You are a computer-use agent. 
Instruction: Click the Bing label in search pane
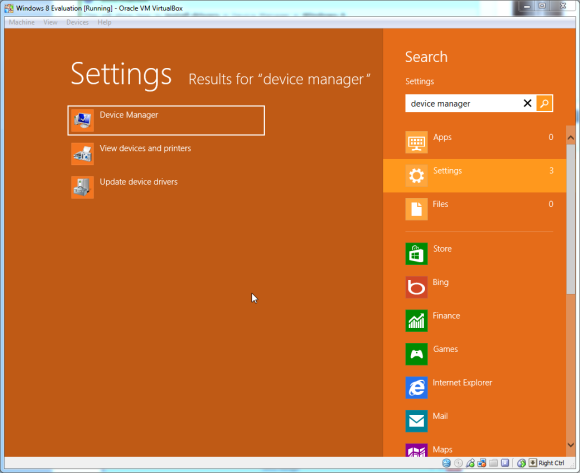(x=441, y=283)
